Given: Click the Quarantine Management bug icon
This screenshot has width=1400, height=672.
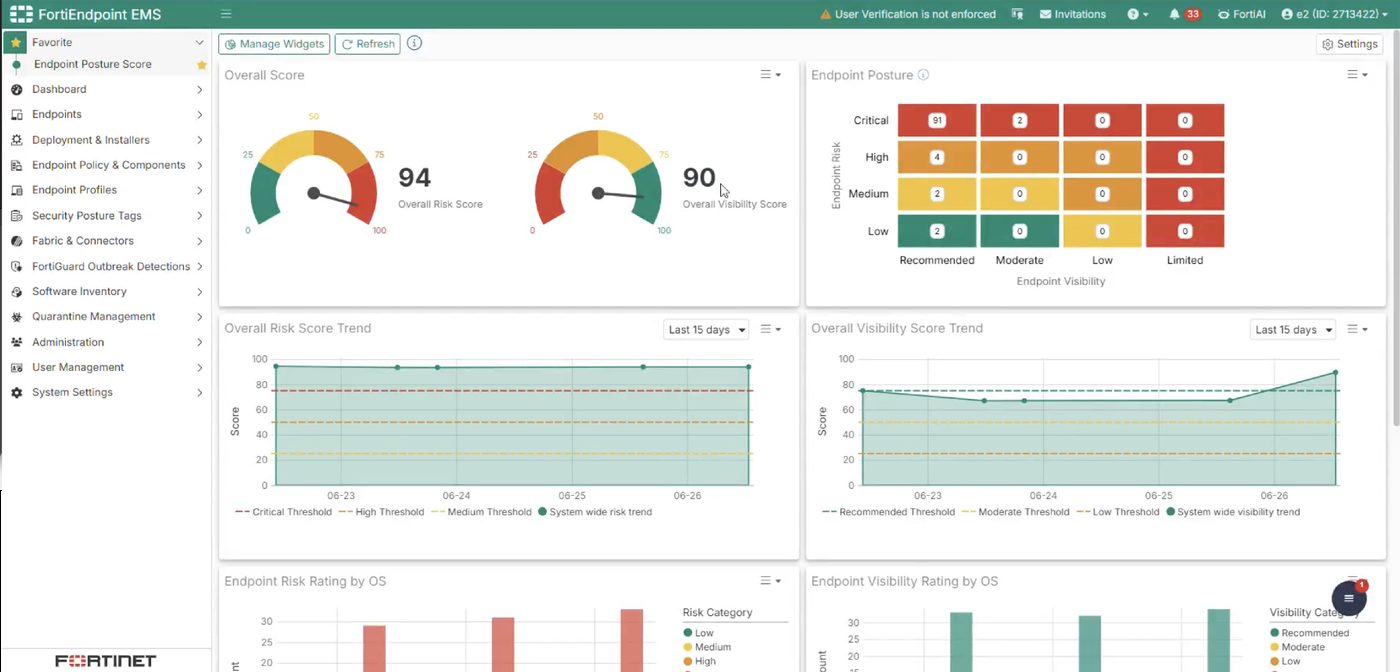Looking at the screenshot, I should click(x=16, y=317).
